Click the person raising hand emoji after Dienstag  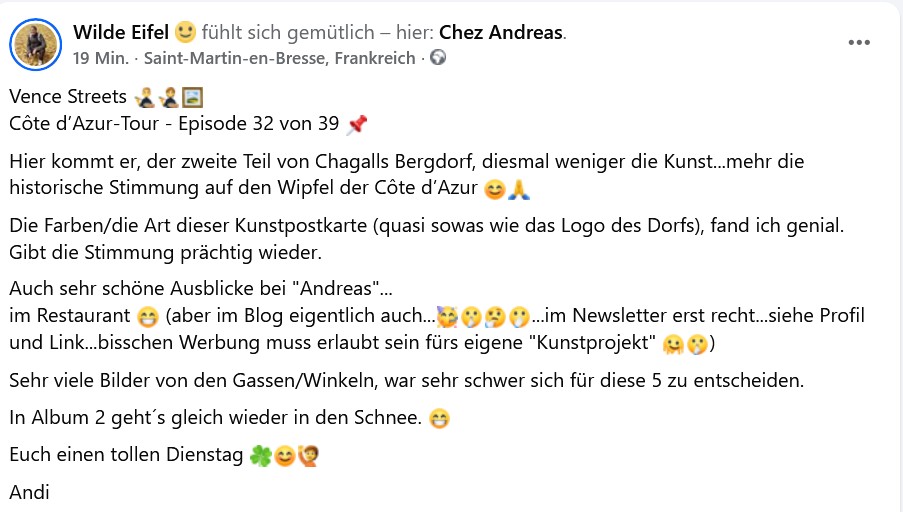(x=308, y=456)
